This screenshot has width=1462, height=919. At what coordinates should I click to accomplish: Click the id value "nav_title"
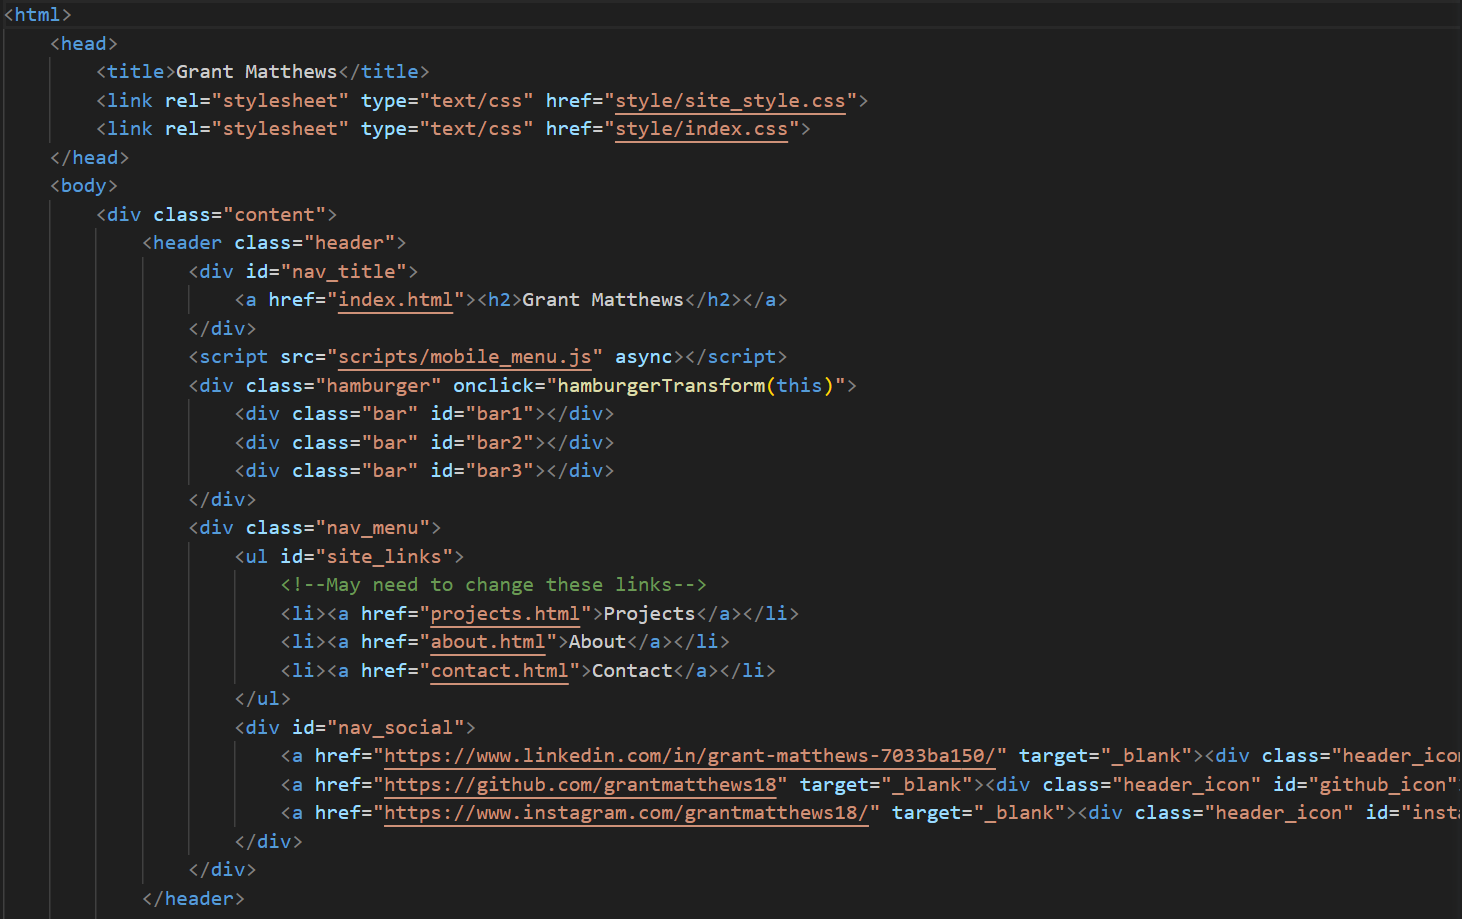(343, 272)
